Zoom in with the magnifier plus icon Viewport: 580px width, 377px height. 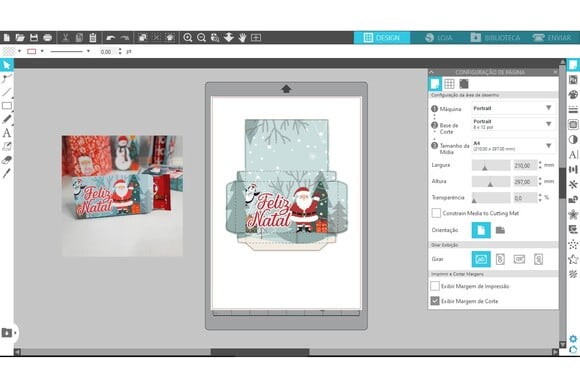point(188,37)
